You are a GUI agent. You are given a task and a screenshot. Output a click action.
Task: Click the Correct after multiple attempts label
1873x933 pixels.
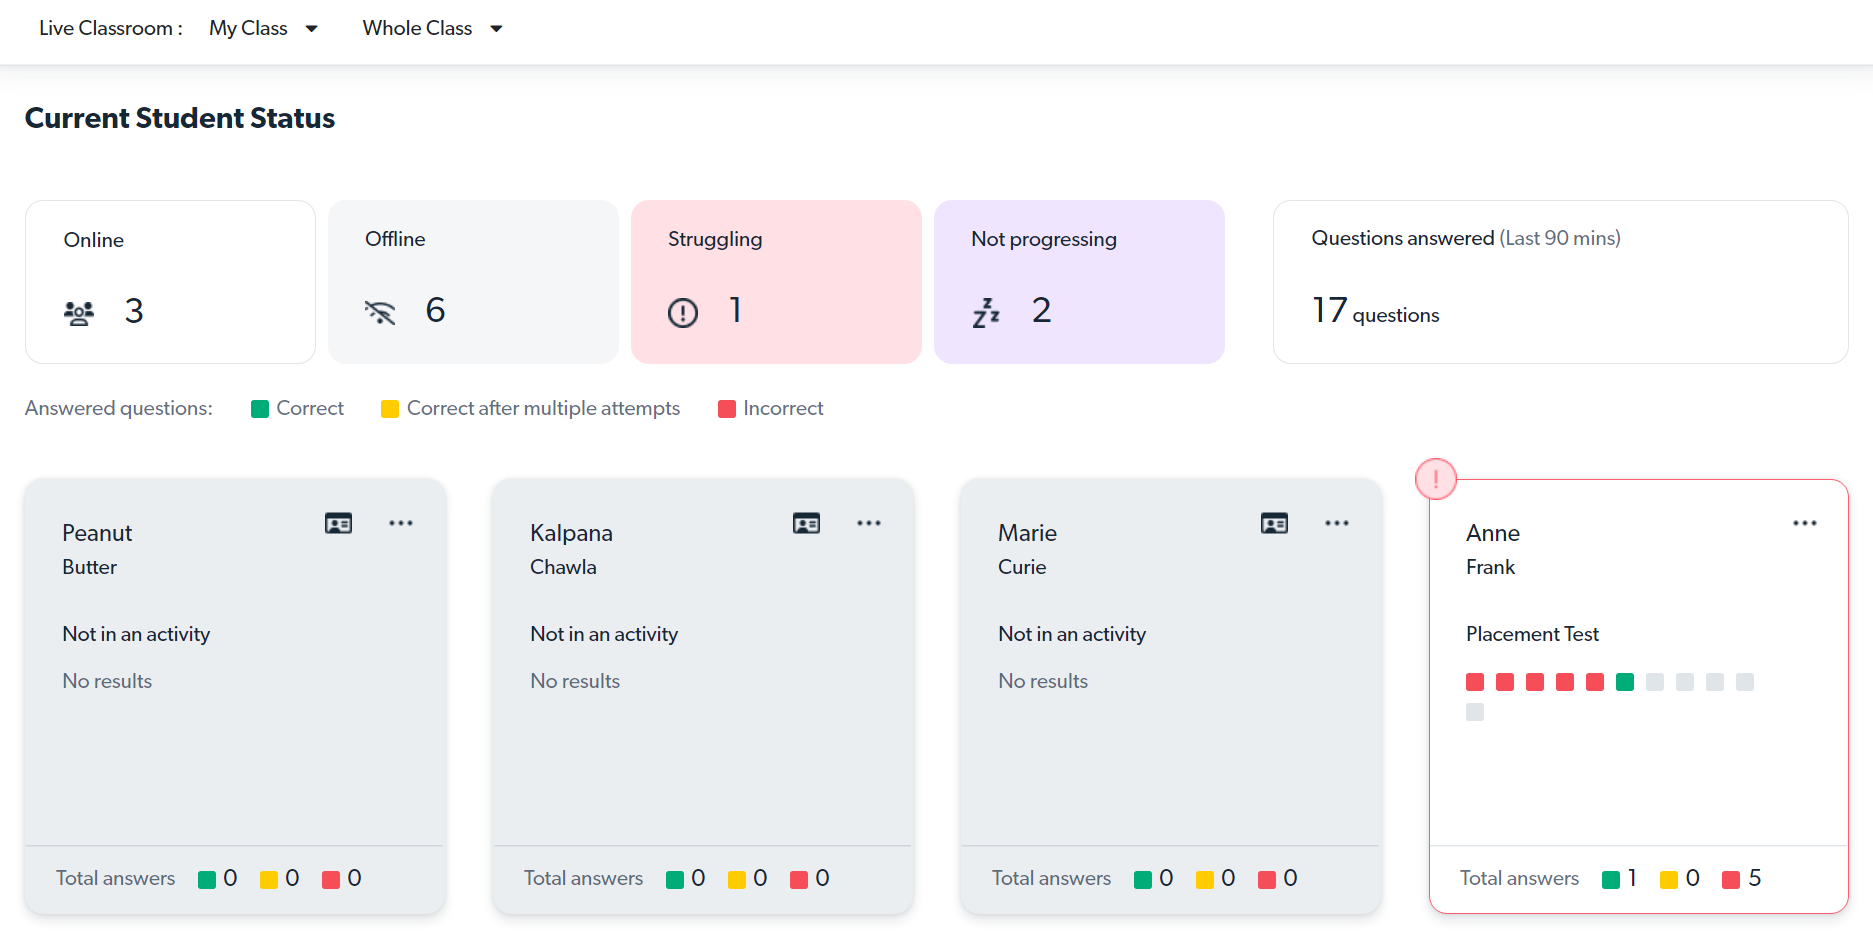click(x=543, y=408)
